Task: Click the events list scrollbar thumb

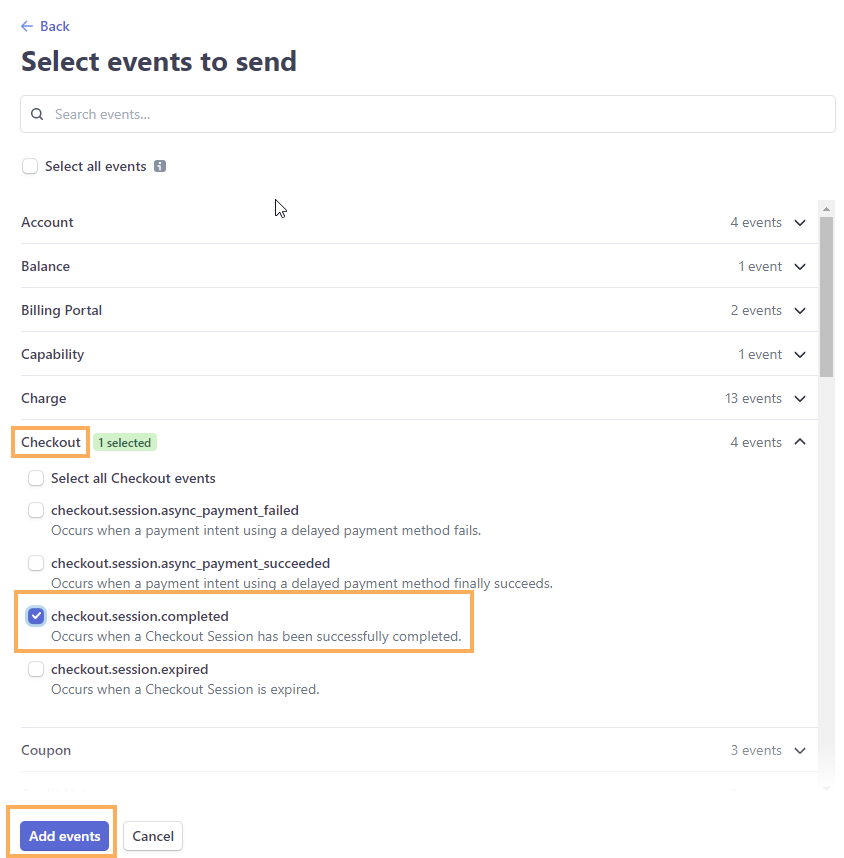Action: 826,297
